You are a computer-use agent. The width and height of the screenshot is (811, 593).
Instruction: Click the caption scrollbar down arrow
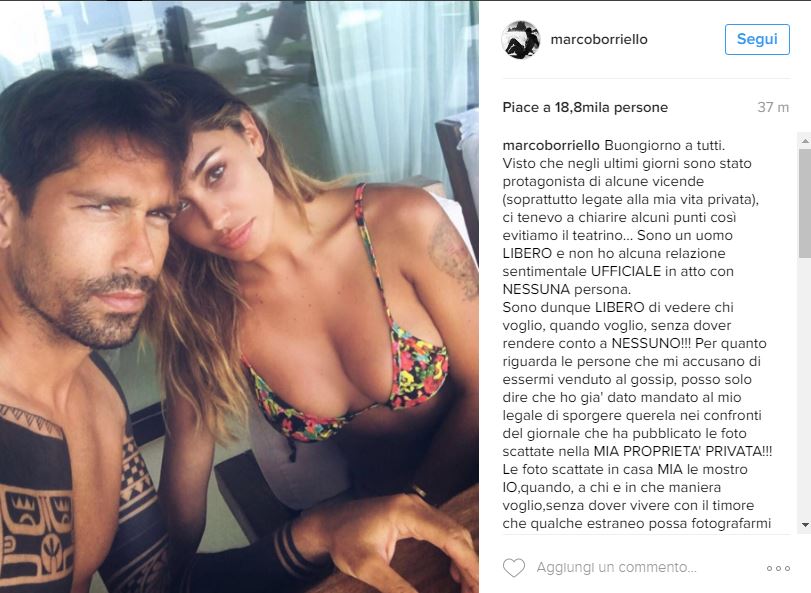(805, 525)
